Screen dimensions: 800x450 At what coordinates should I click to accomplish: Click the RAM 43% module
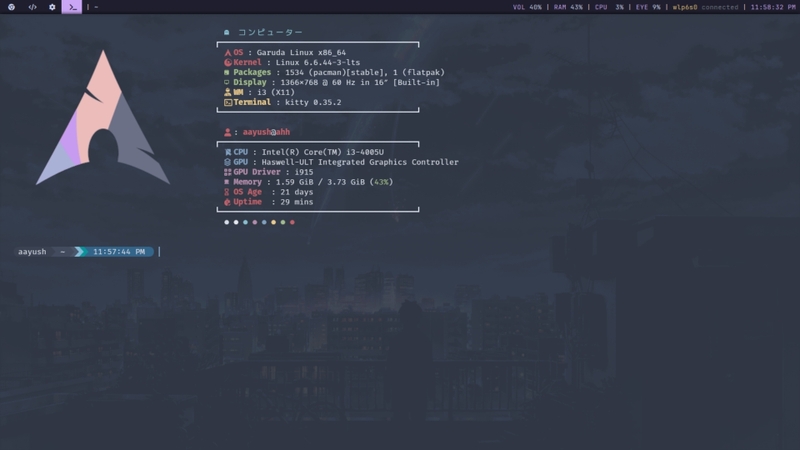568,7
